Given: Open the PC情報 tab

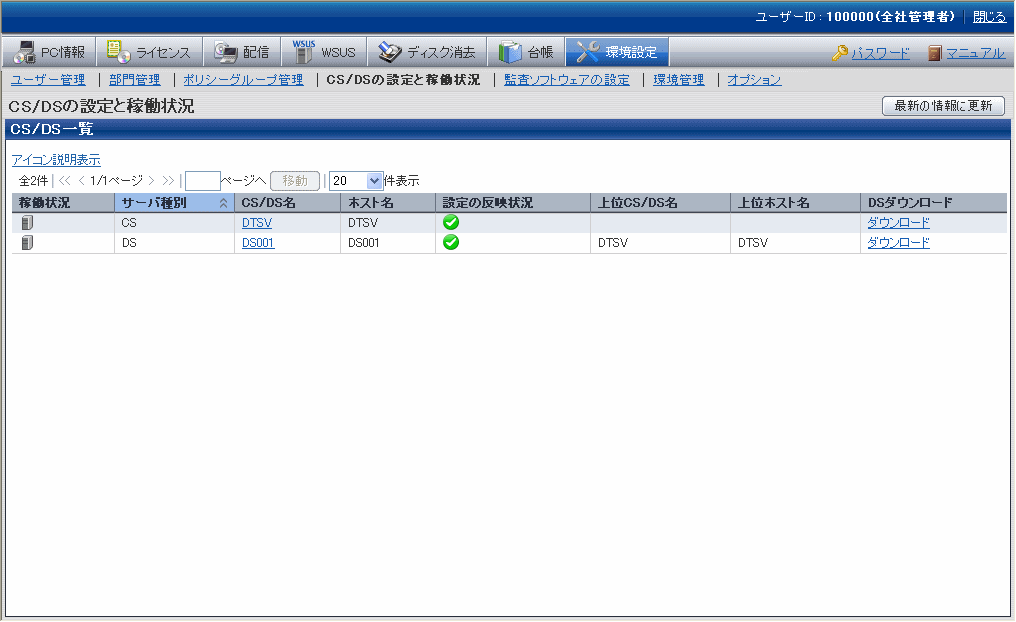Looking at the screenshot, I should click(49, 52).
